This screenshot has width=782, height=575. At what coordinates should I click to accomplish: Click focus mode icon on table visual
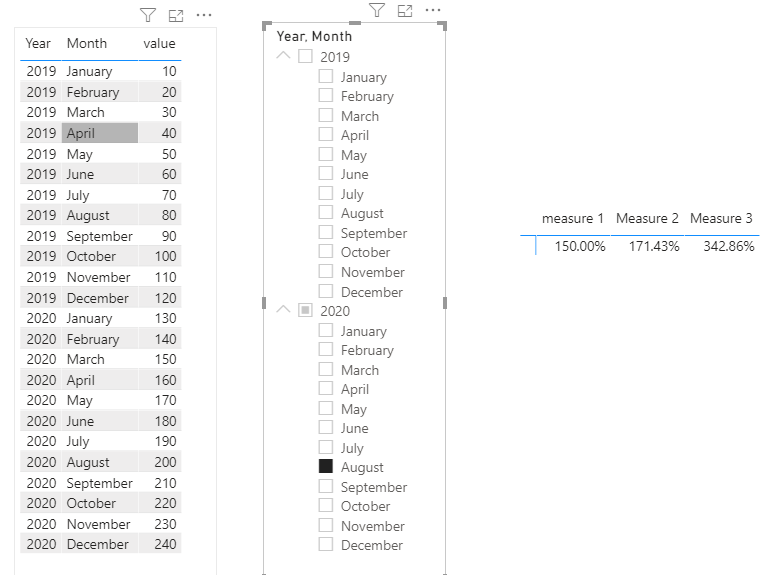pyautogui.click(x=176, y=16)
